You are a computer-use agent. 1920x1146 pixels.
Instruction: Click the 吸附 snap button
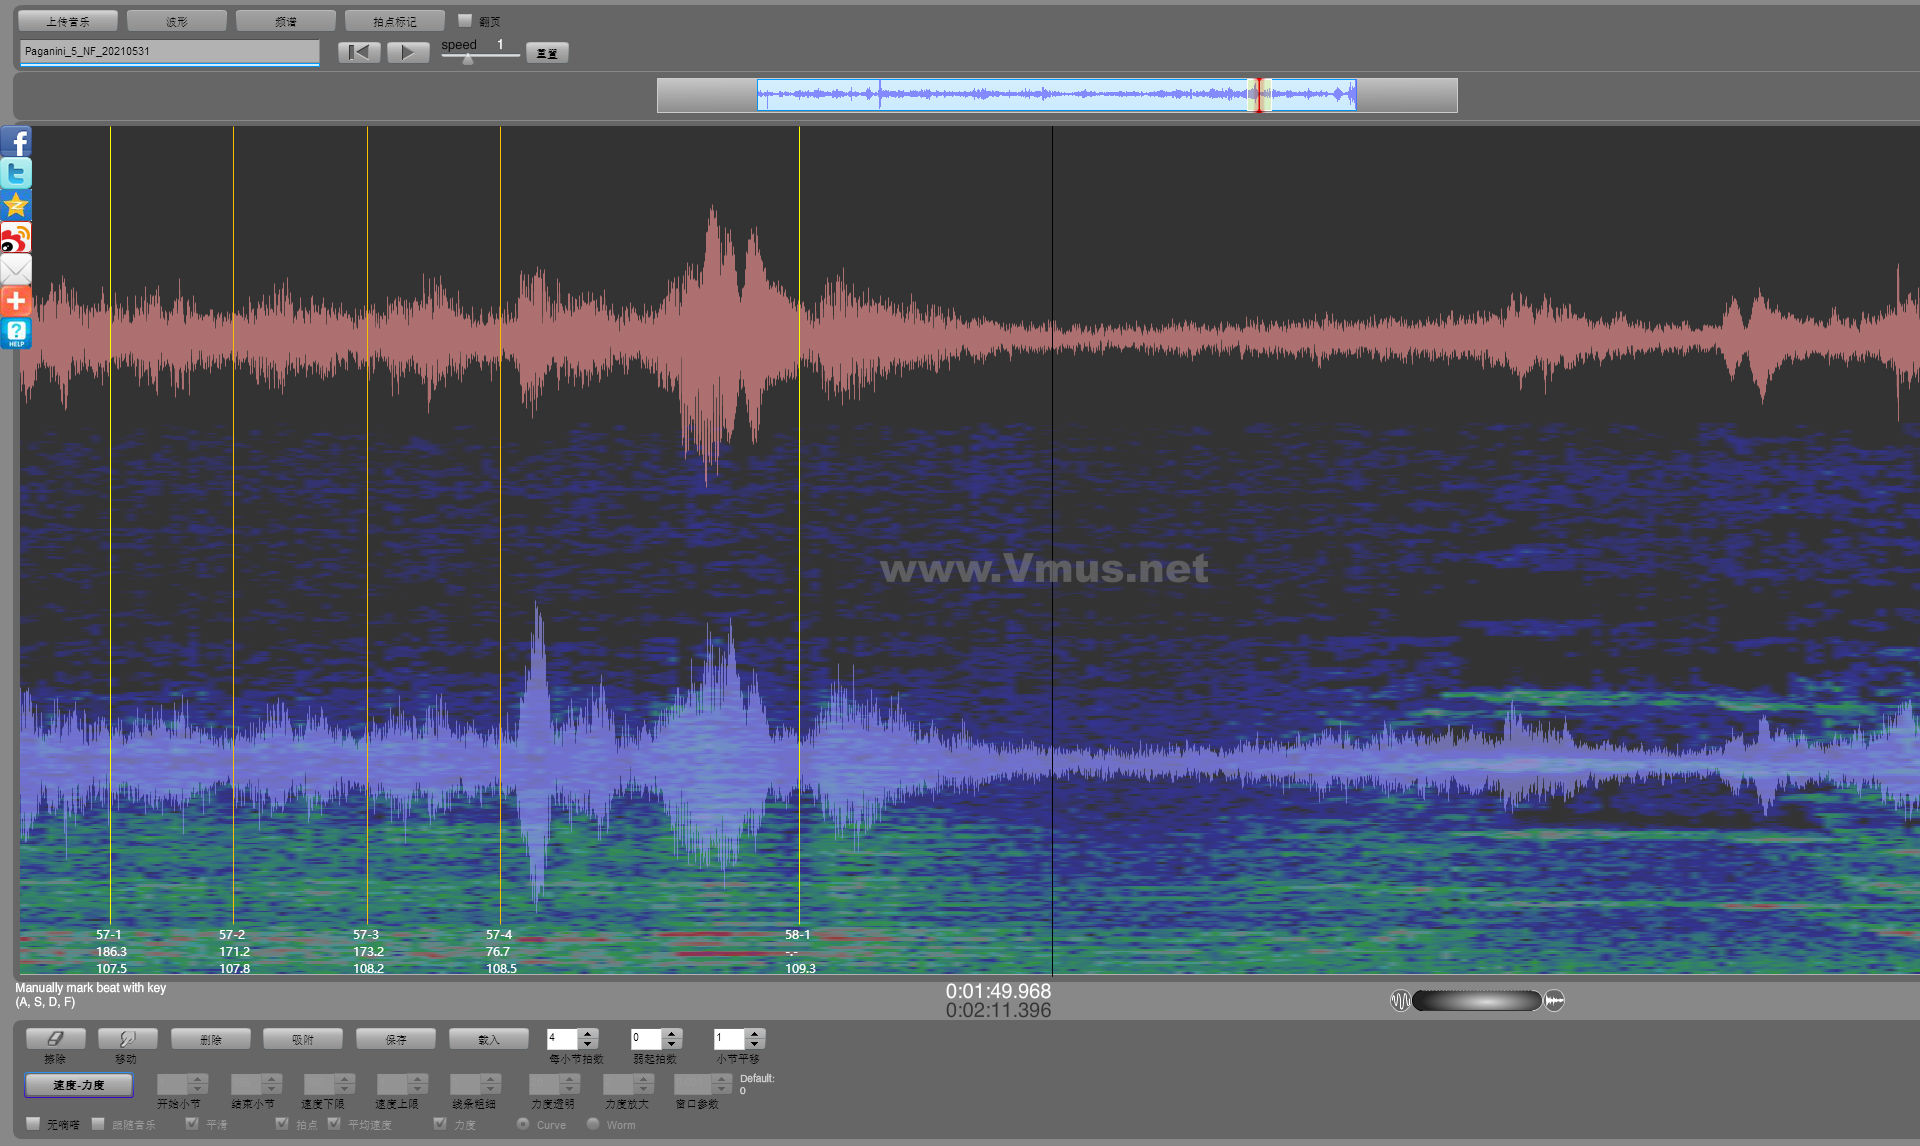point(303,1039)
